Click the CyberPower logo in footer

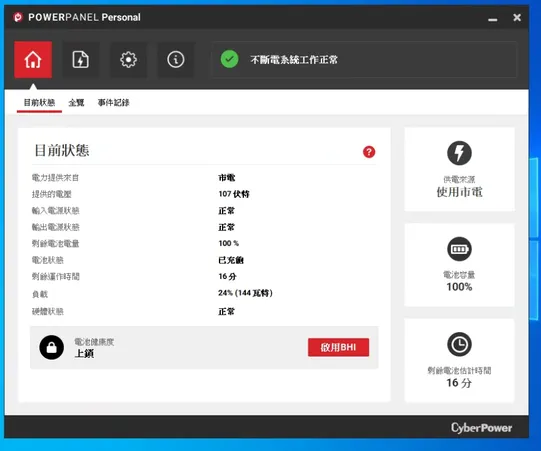(x=481, y=428)
